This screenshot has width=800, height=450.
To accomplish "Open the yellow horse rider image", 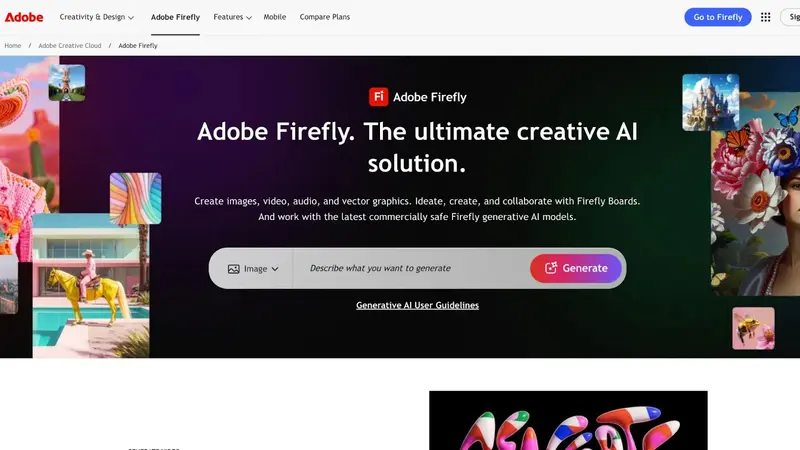I will tap(91, 286).
